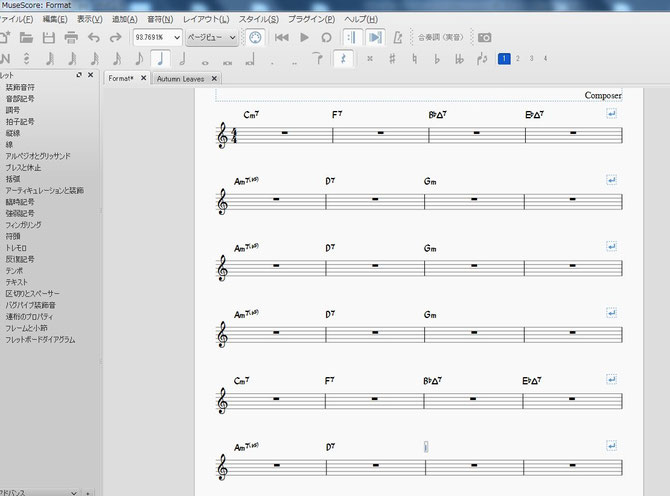Viewport: 670px width, 496px height.
Task: Select whole note duration
Action: click(205, 63)
